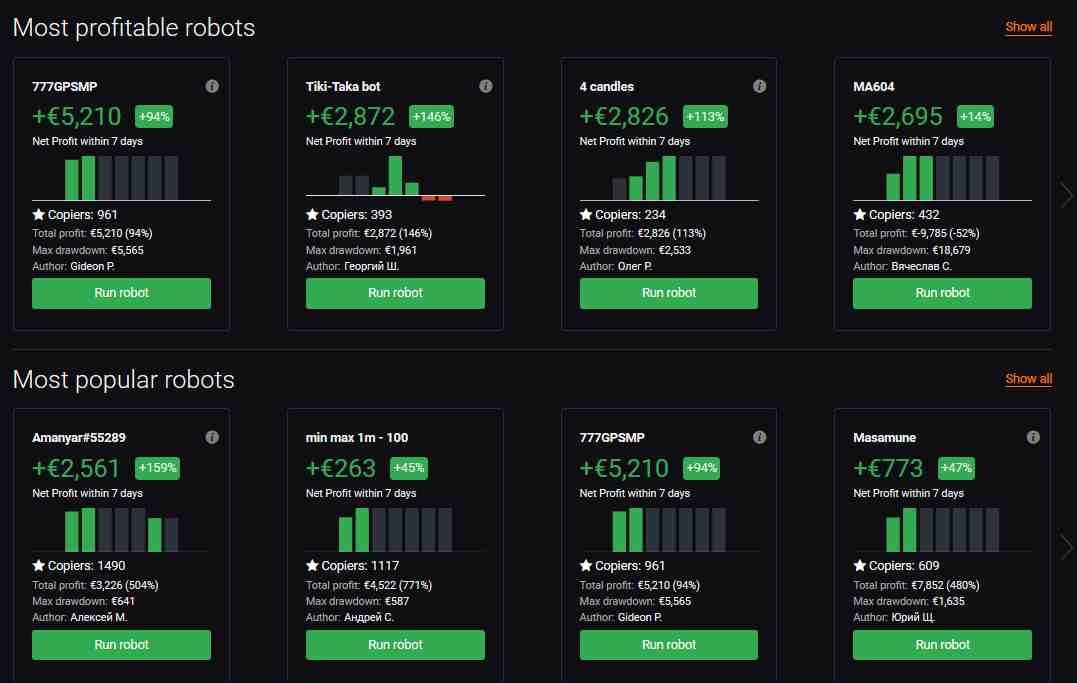Run the 777GPSMP robot in Most popular robots
Viewport: 1077px width, 683px height.
click(x=669, y=645)
